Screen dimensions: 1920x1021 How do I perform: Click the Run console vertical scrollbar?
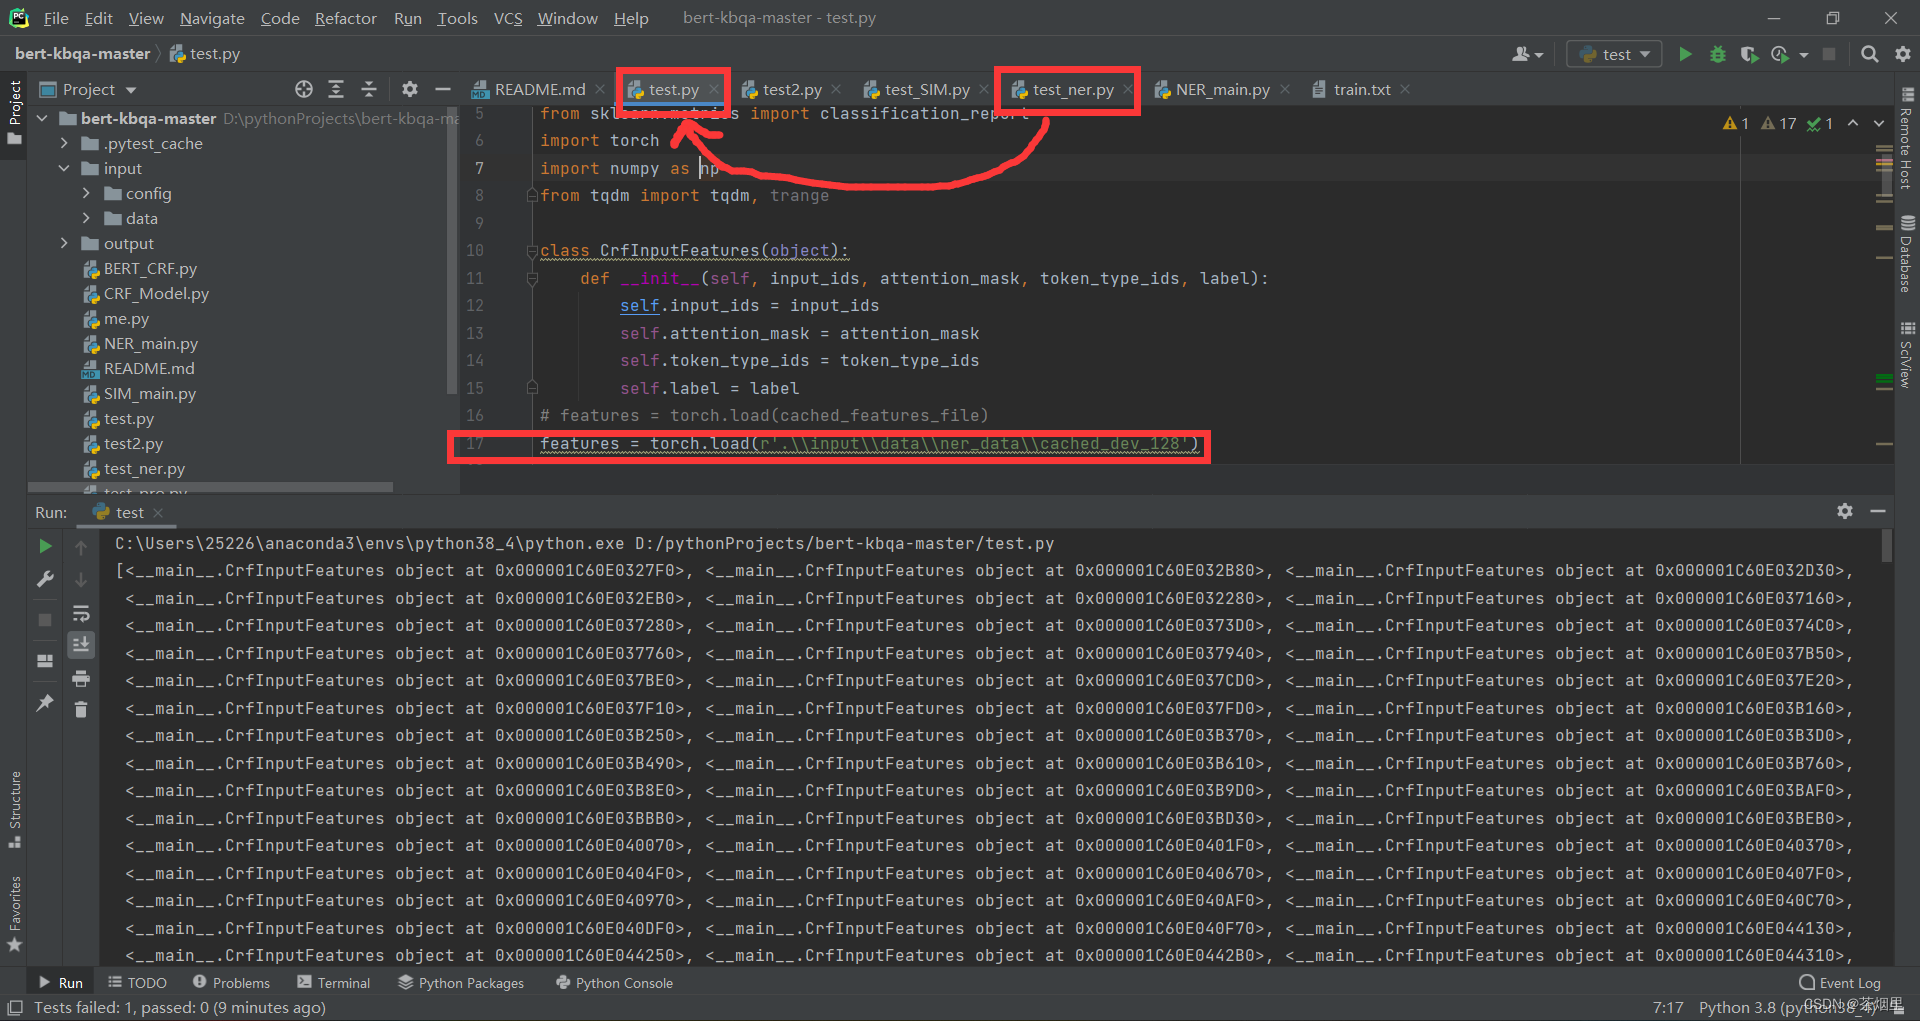[1886, 546]
